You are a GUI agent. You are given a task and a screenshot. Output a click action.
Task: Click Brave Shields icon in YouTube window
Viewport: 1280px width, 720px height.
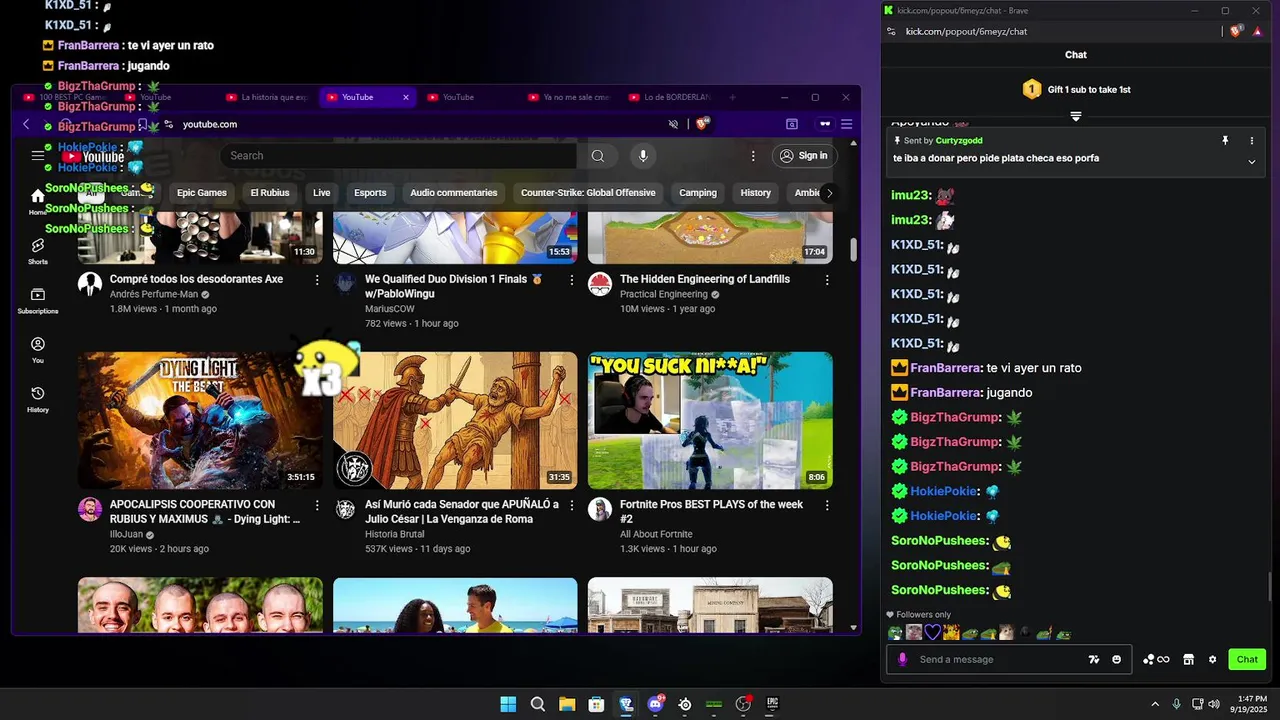click(x=703, y=124)
